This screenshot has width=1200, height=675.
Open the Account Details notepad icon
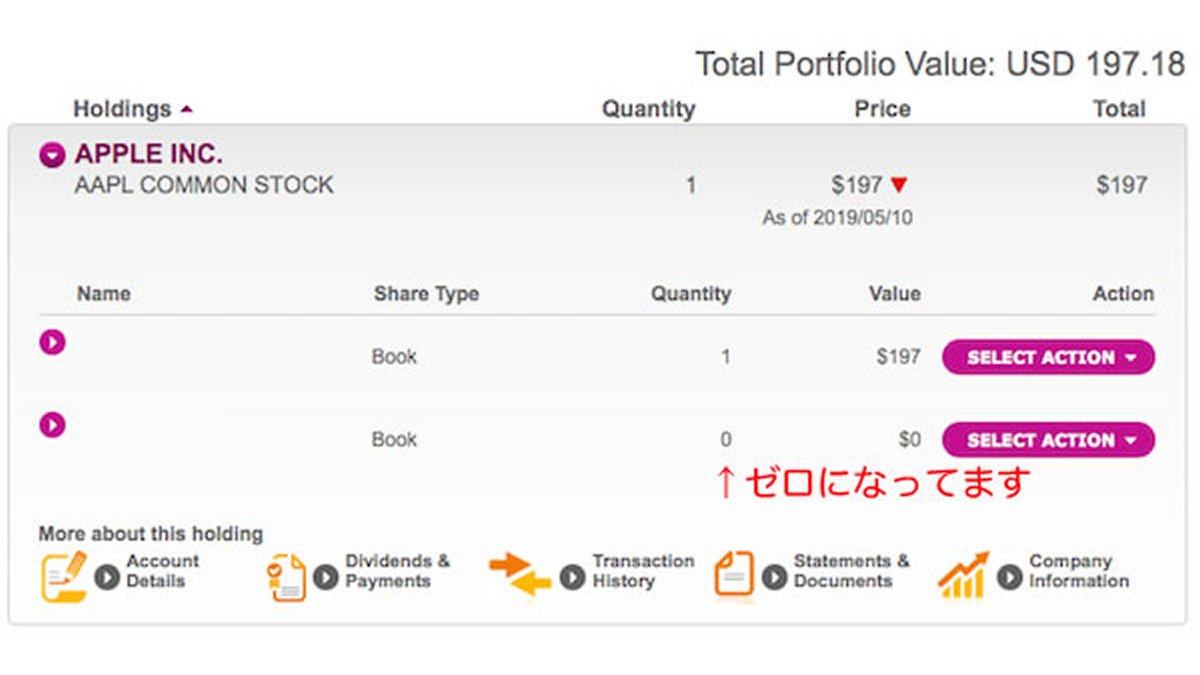(63, 576)
